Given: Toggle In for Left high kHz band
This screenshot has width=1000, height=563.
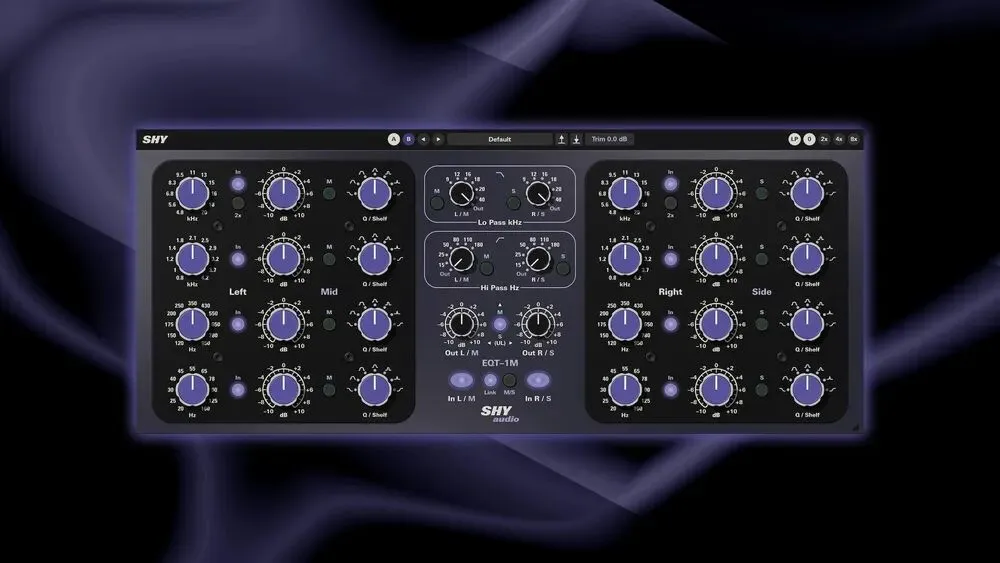Looking at the screenshot, I should coord(238,184).
